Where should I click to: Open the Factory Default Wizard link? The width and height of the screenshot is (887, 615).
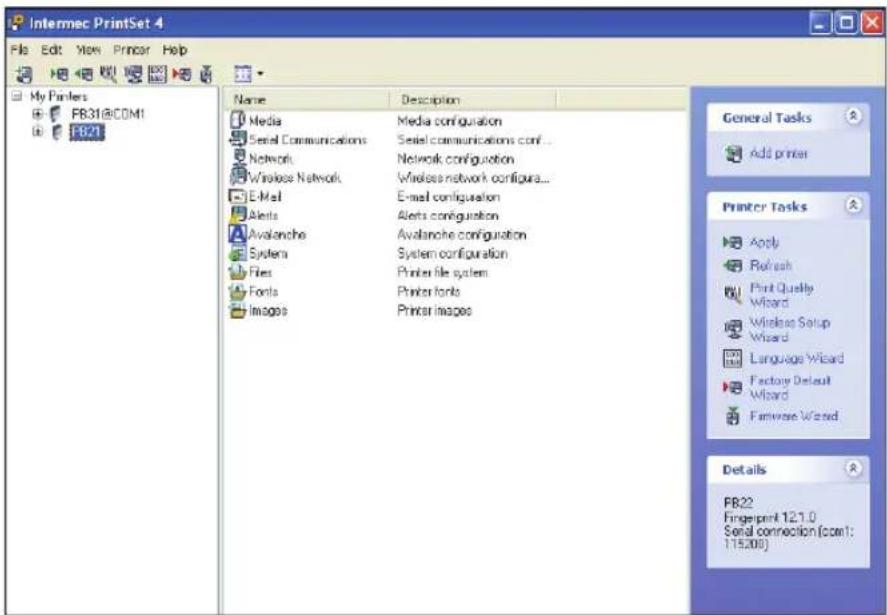[790, 388]
